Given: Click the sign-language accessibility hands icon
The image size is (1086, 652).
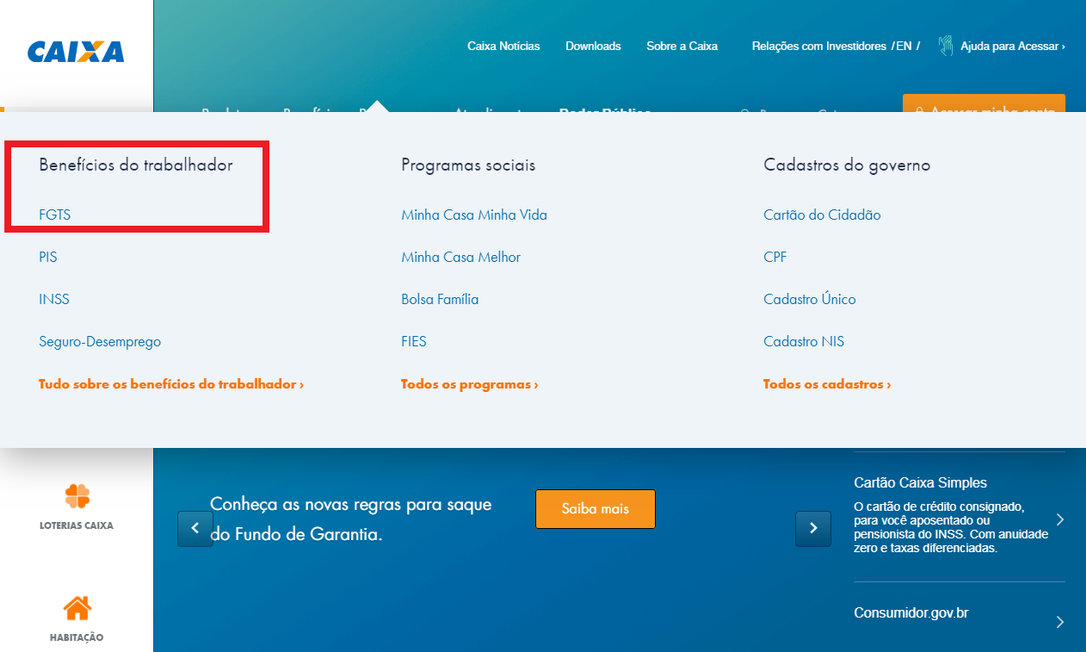Looking at the screenshot, I should click(945, 46).
